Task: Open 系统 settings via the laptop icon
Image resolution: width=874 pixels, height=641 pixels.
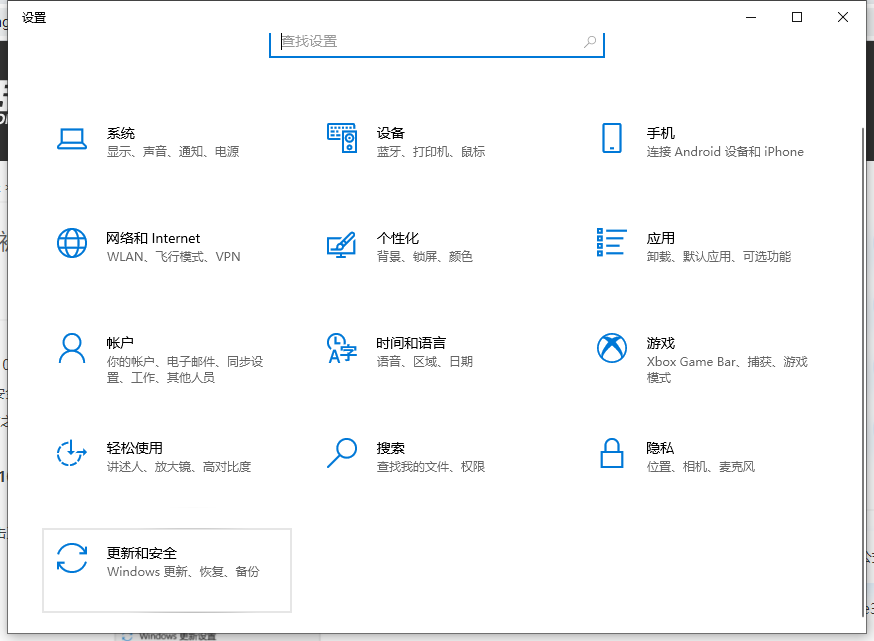Action: (71, 139)
